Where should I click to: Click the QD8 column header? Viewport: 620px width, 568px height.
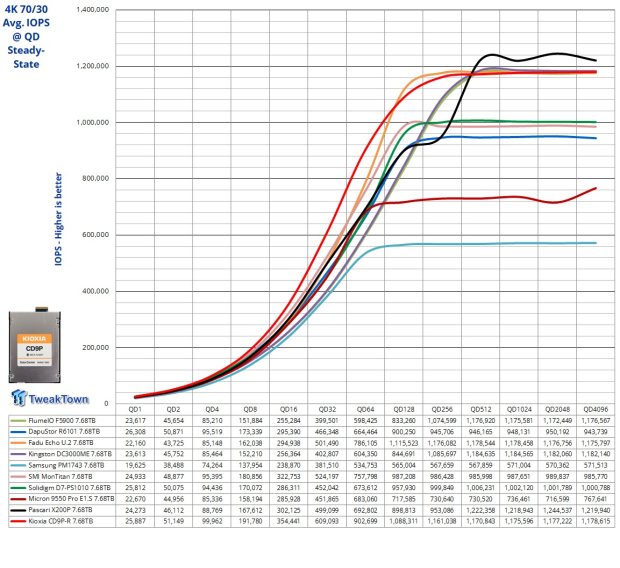(250, 409)
